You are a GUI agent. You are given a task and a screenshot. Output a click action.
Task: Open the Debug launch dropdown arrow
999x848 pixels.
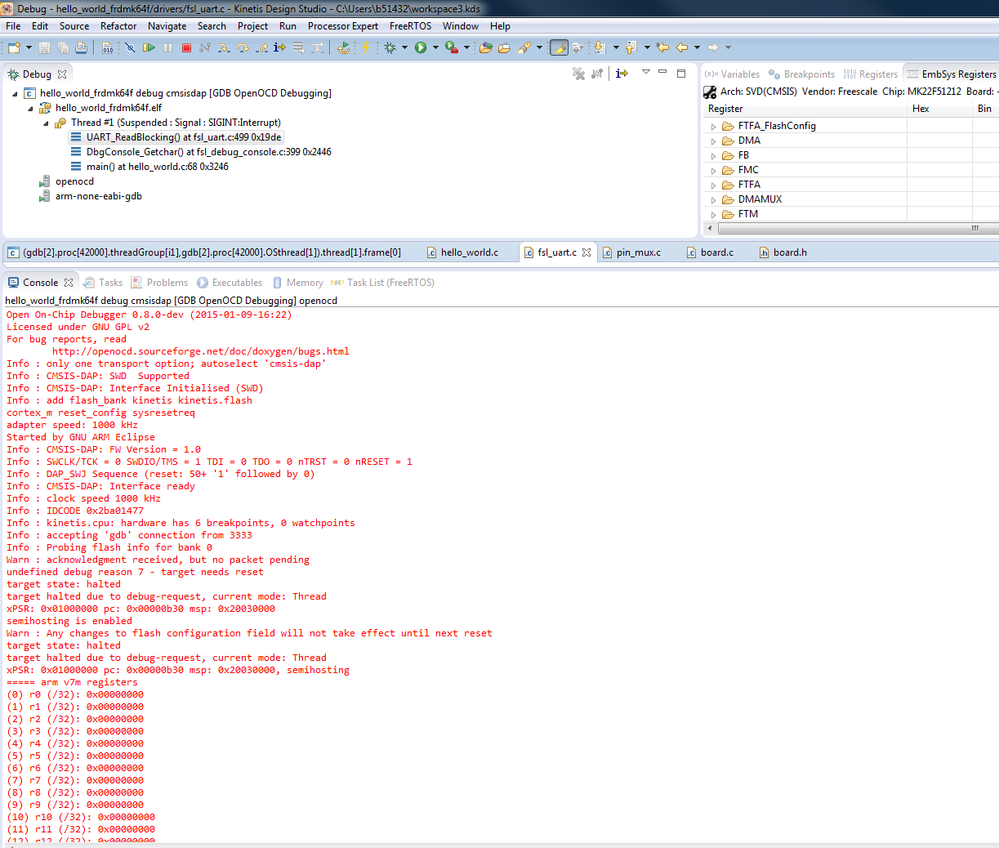point(405,48)
